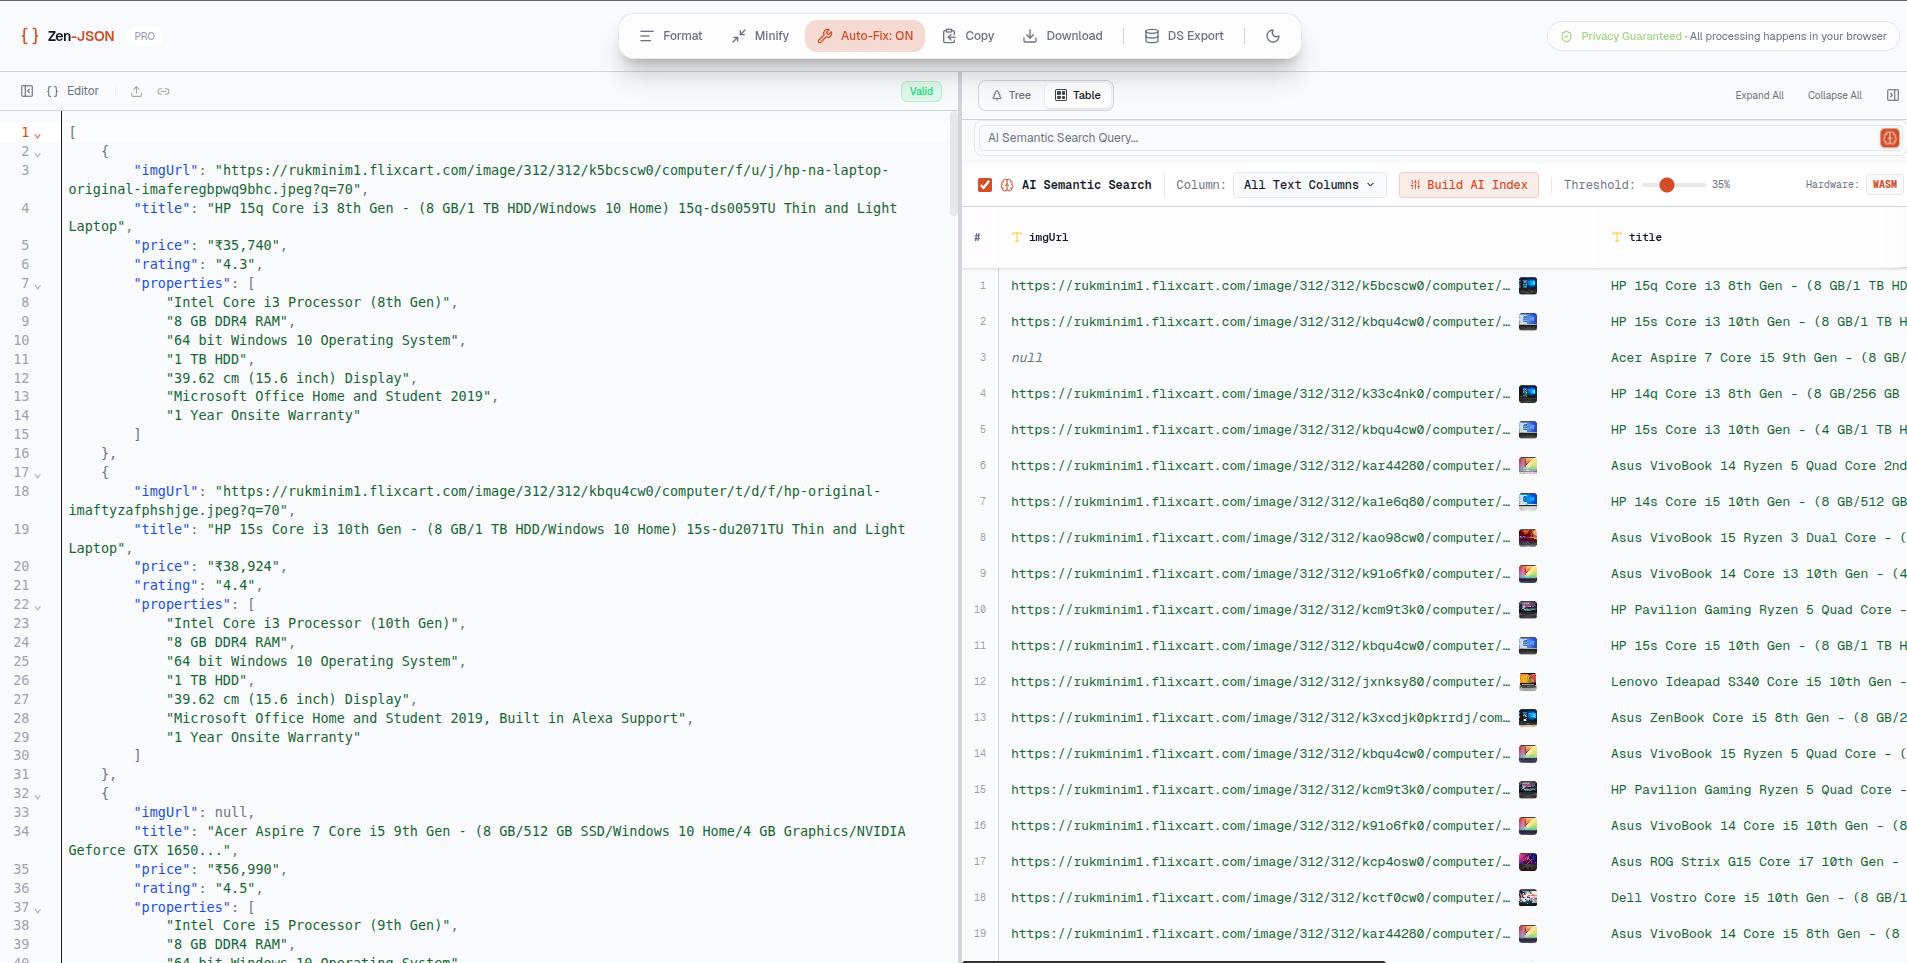Collapse the fold arrow on editor line 1
Image resolution: width=1907 pixels, height=963 pixels.
(x=38, y=134)
